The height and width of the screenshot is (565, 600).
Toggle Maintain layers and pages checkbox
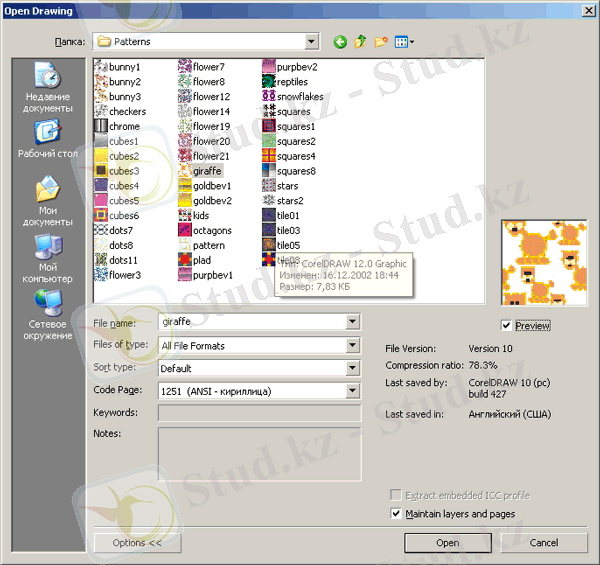[396, 513]
